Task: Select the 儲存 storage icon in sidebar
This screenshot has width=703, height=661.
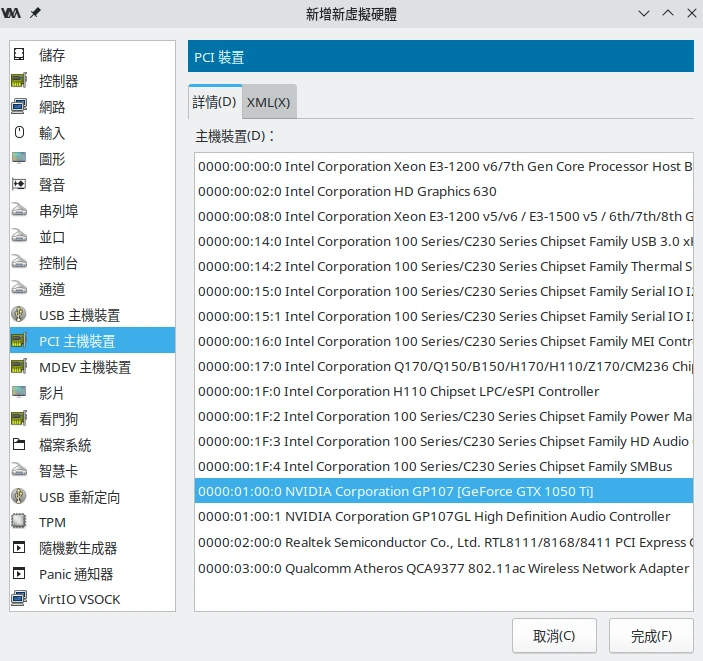Action: (x=19, y=55)
